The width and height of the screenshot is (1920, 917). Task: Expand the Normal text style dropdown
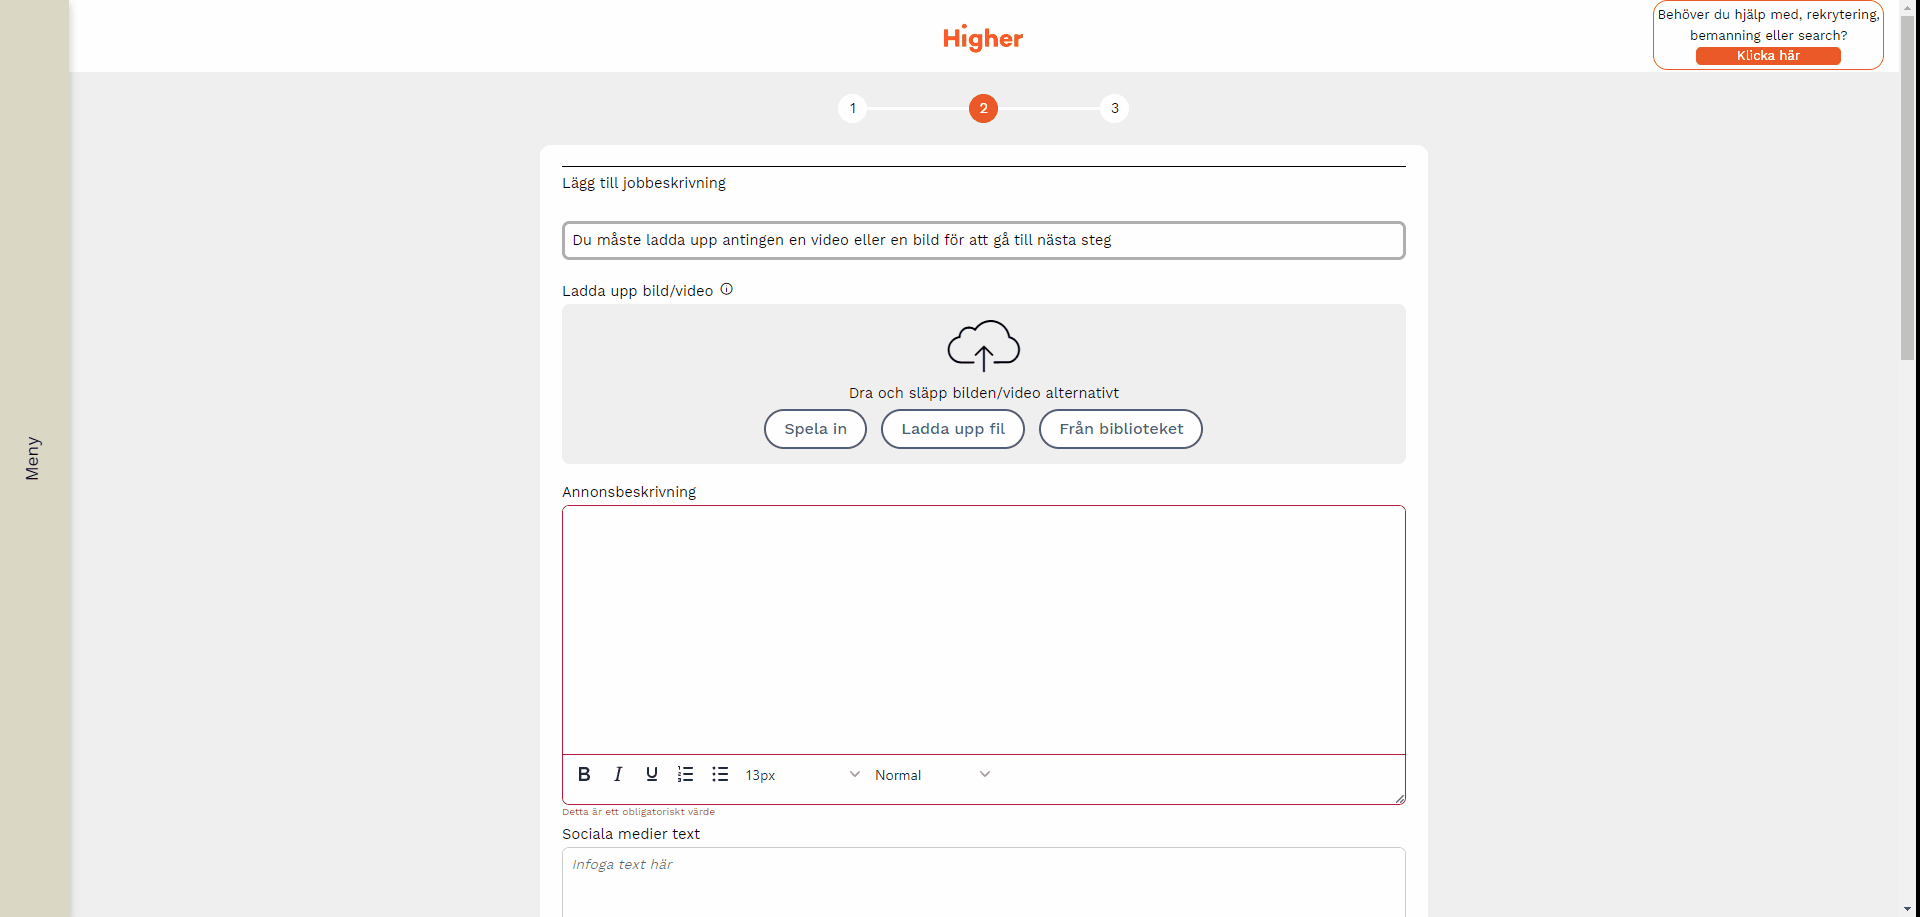(x=932, y=775)
